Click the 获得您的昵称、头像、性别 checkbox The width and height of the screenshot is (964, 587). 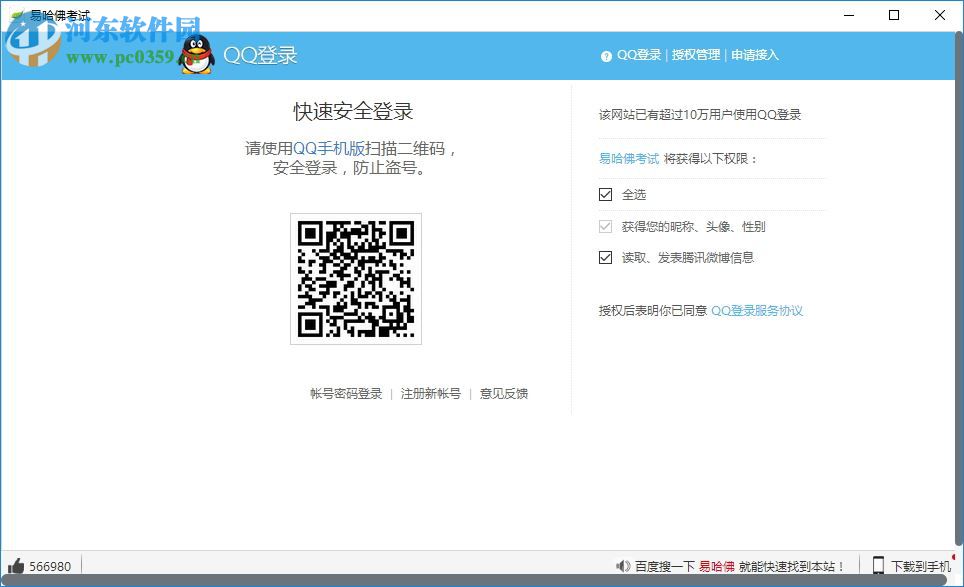click(605, 226)
